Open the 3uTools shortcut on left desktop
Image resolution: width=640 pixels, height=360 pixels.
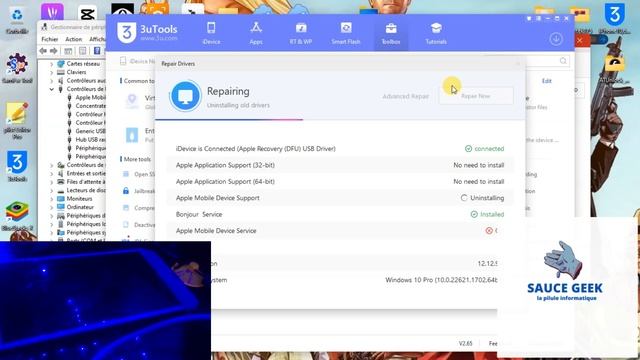[17, 166]
